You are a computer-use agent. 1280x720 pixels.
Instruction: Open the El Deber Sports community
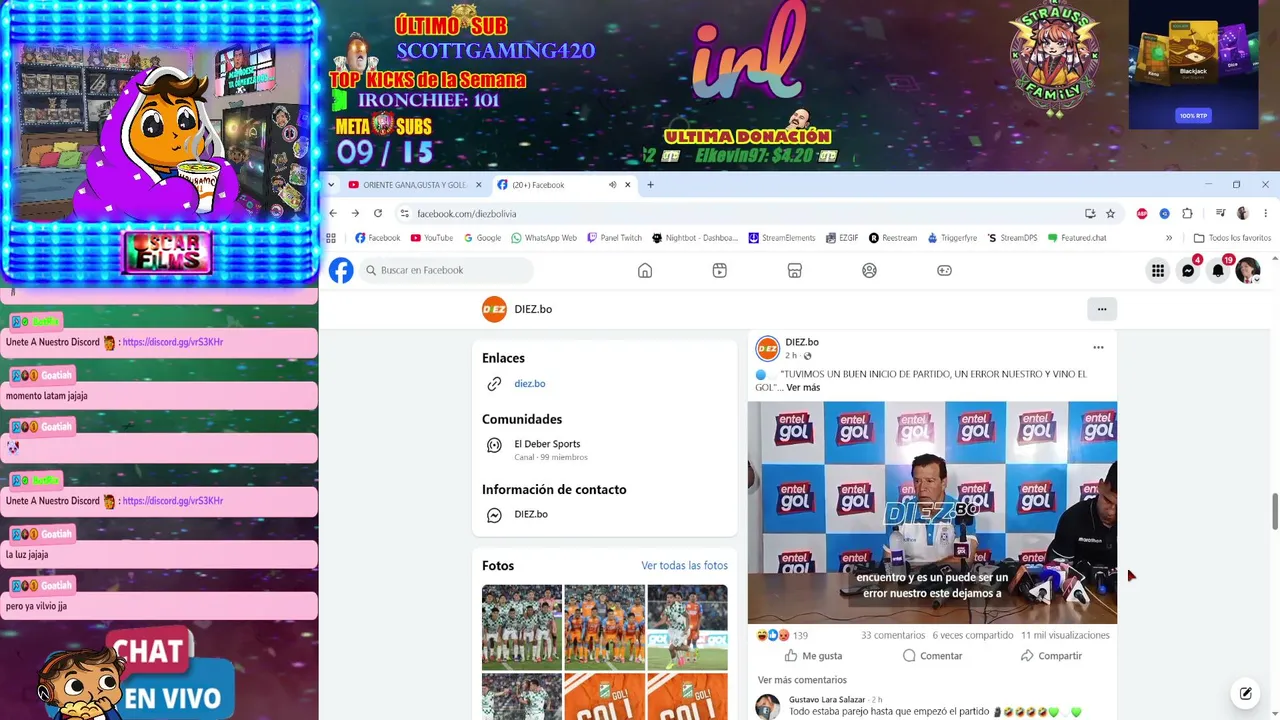pyautogui.click(x=547, y=444)
